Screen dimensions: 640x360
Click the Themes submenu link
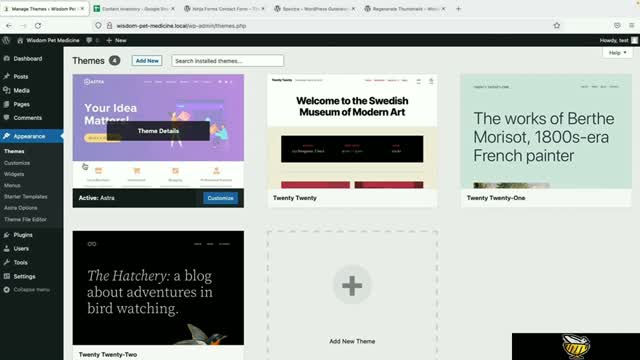[x=14, y=151]
